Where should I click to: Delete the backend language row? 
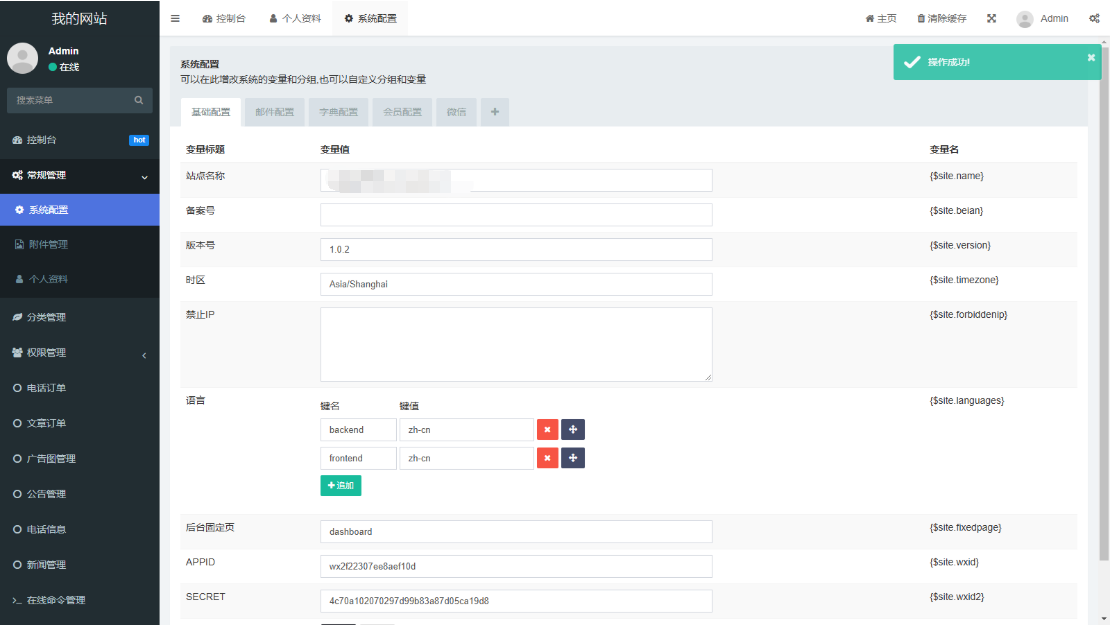tap(547, 430)
